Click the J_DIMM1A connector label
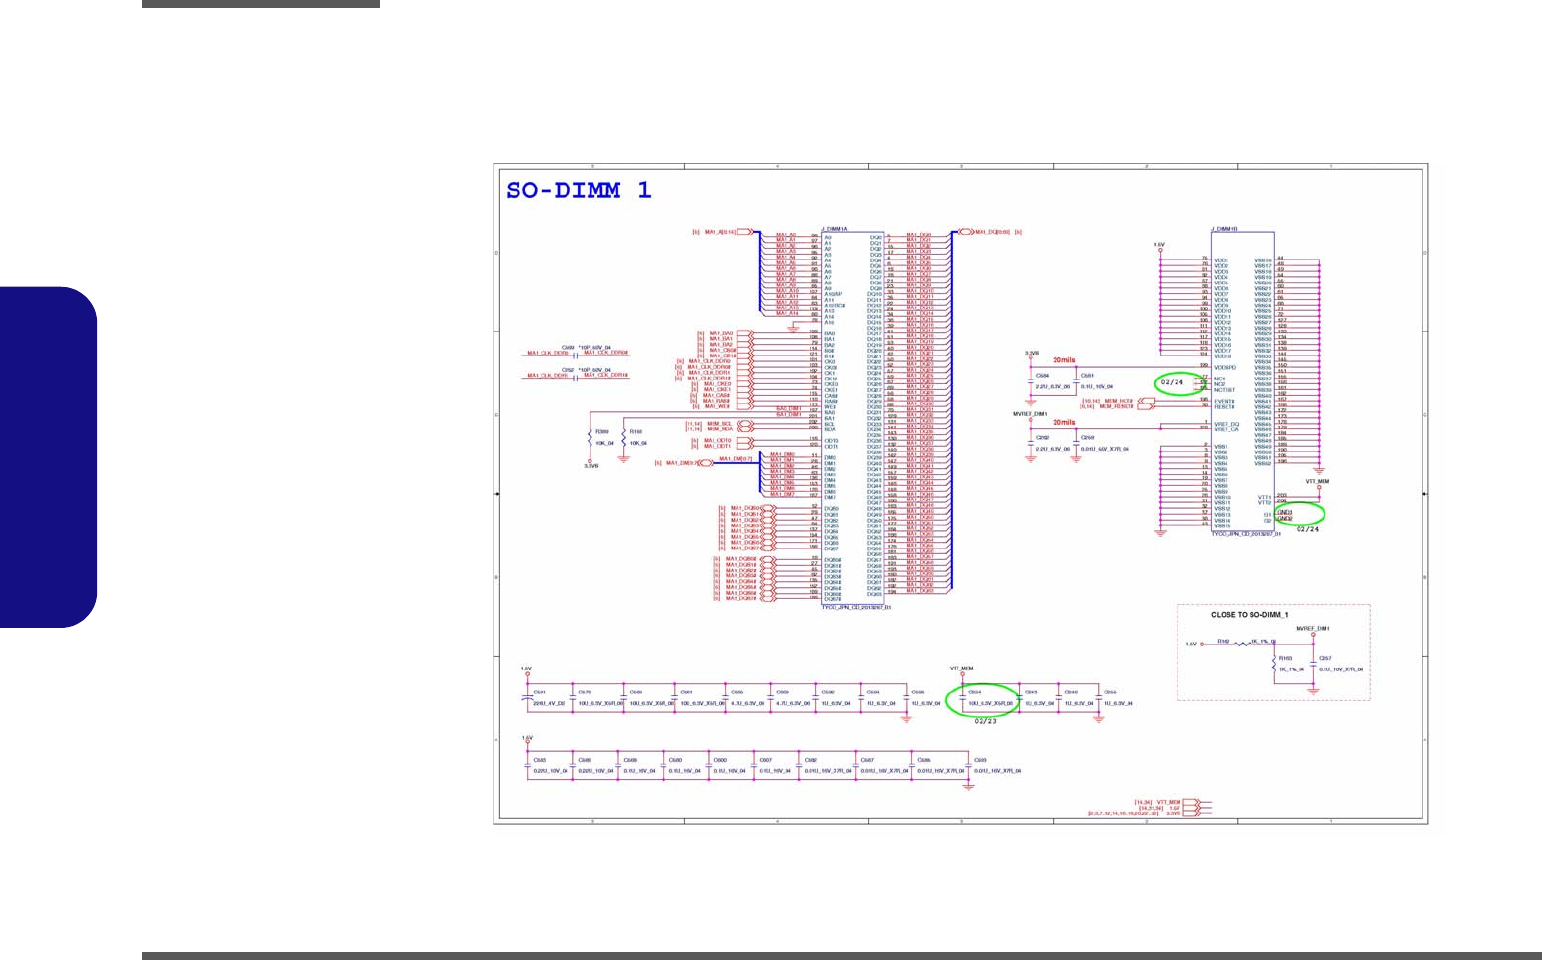 835,229
